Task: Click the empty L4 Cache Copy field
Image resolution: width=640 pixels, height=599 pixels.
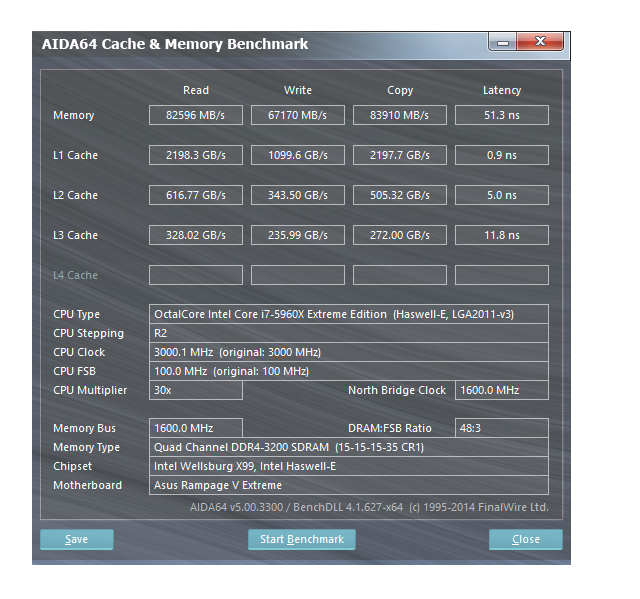Action: point(400,275)
